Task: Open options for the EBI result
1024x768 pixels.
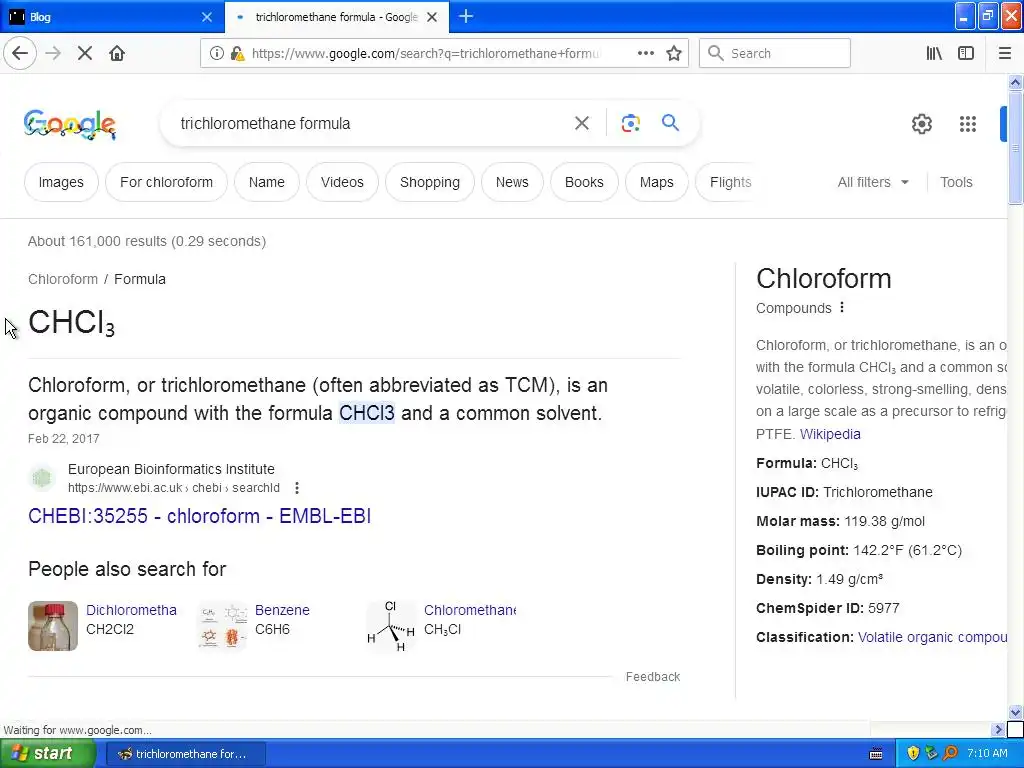Action: click(296, 488)
